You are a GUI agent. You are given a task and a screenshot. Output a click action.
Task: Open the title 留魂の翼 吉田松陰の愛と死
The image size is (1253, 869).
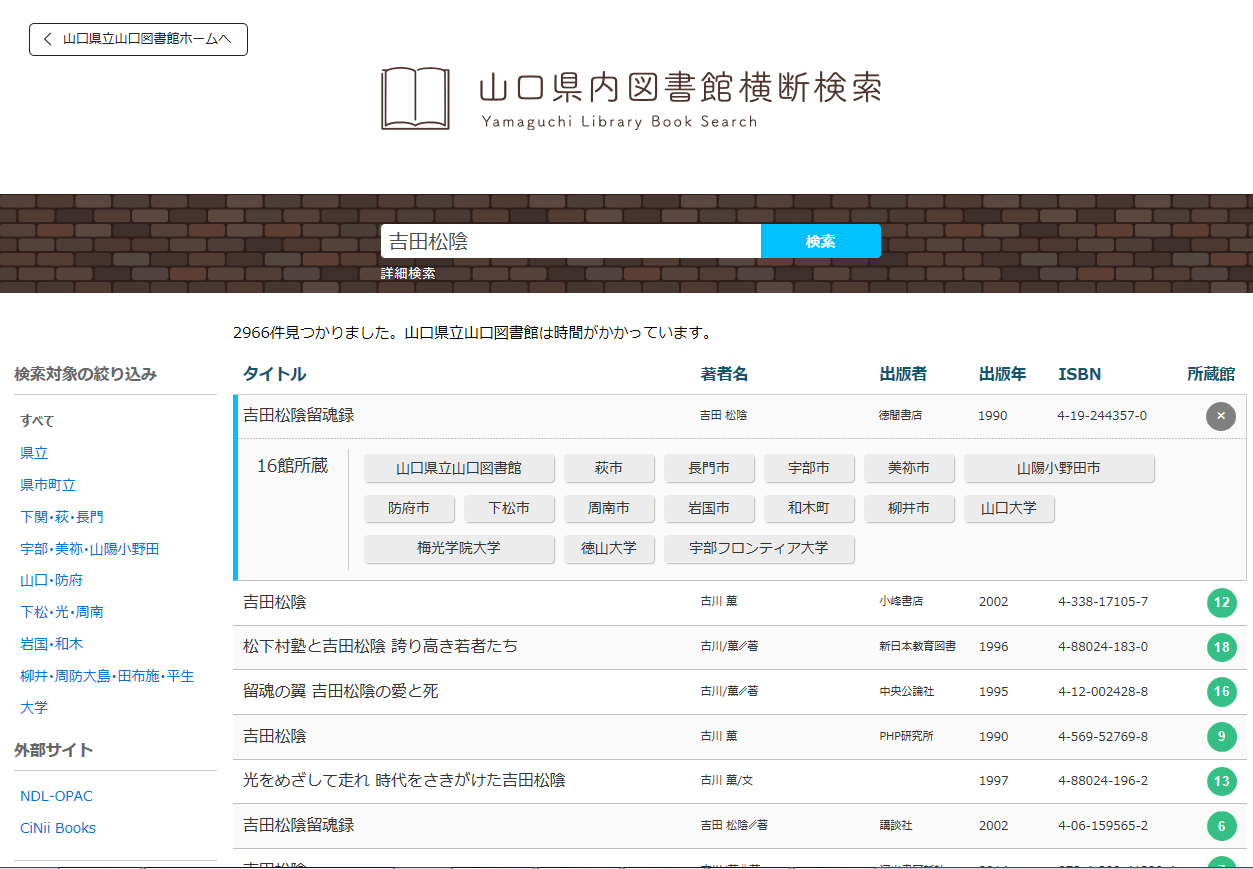340,691
